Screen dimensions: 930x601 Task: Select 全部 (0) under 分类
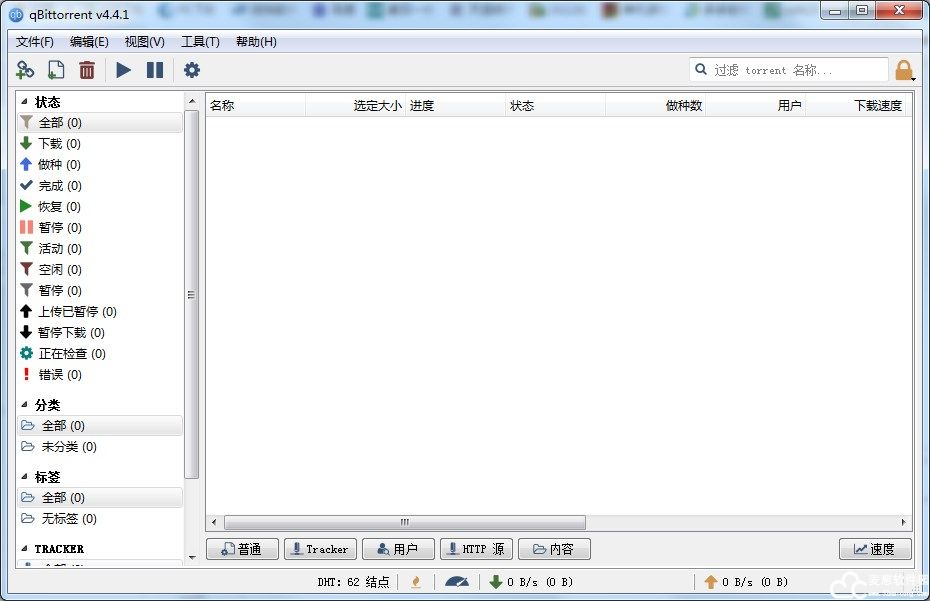(100, 425)
